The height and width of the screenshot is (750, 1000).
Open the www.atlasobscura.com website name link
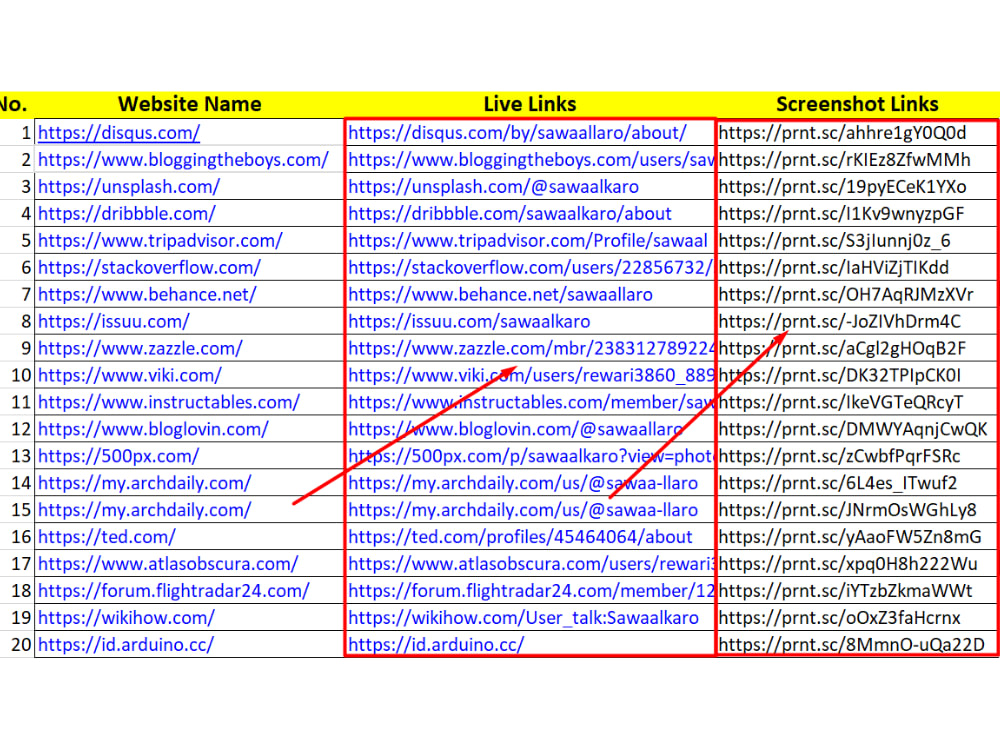(x=168, y=564)
